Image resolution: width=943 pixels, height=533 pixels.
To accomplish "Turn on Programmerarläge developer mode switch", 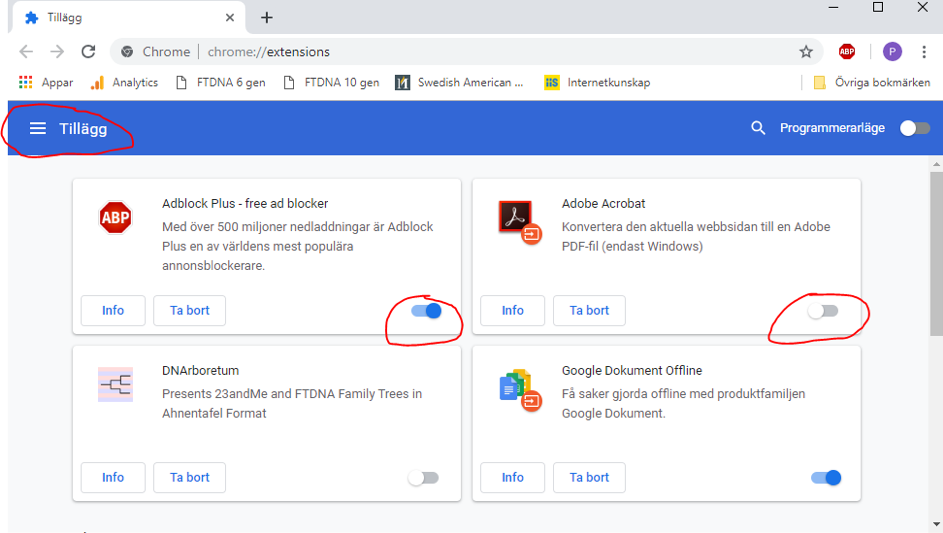I will pos(914,128).
